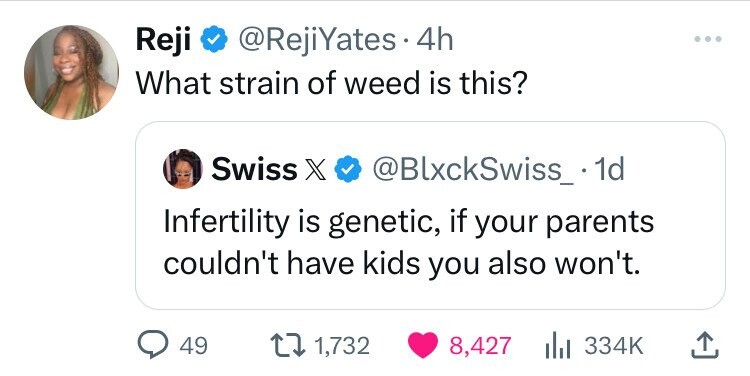750x376 pixels.
Task: Open Reji's profile picture
Action: 71,72
